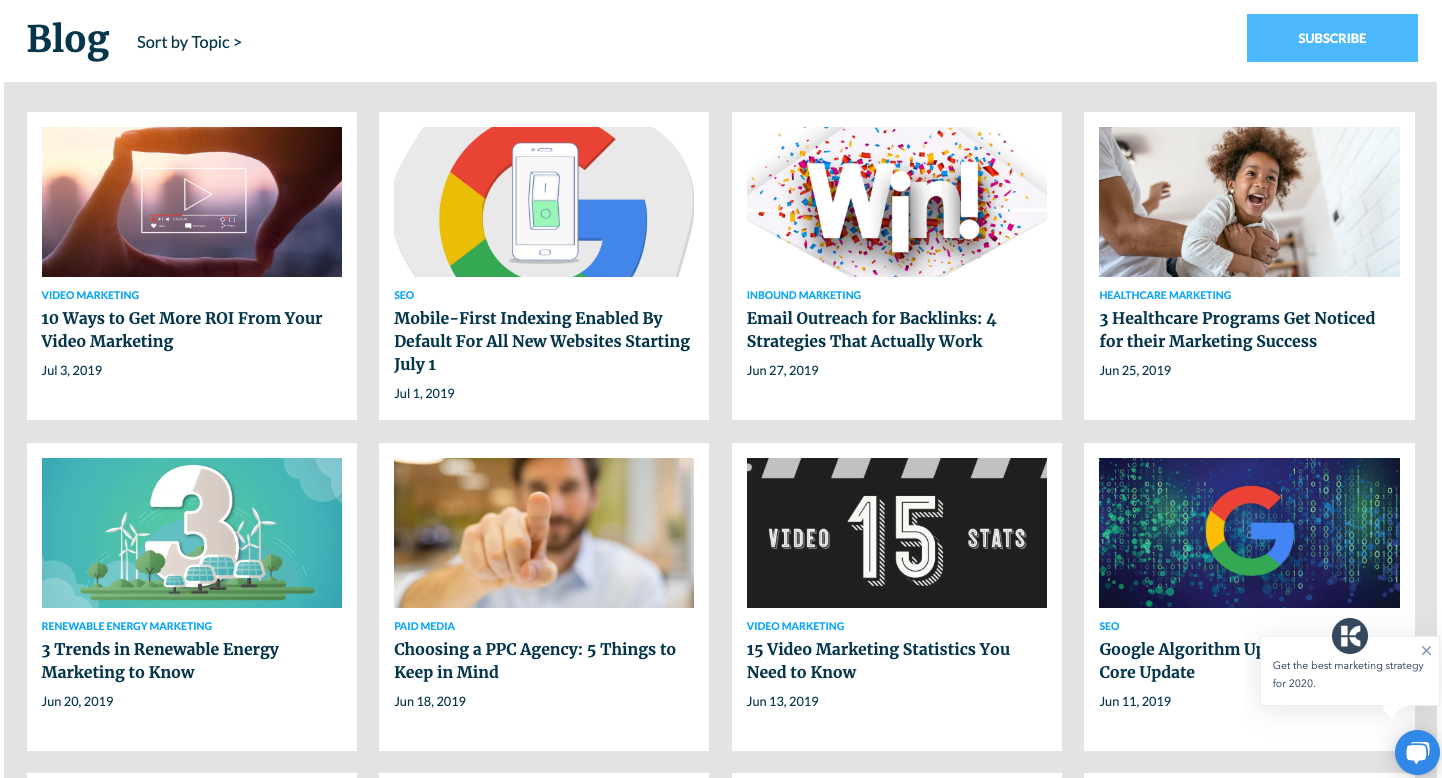Open Choosing a PPC Agency article
This screenshot has height=778, width=1442.
pos(535,661)
